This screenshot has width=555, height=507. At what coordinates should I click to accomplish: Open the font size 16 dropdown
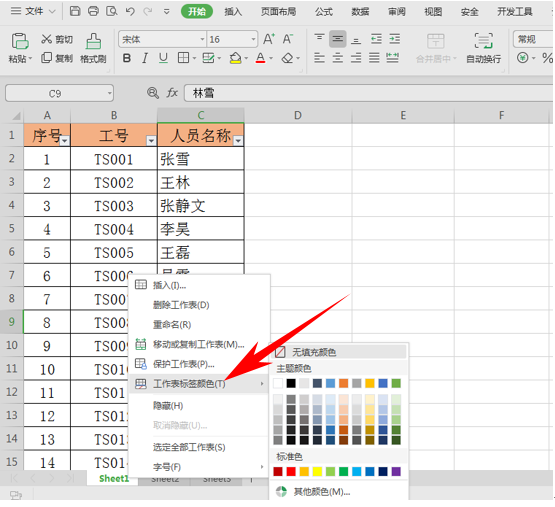coord(253,39)
